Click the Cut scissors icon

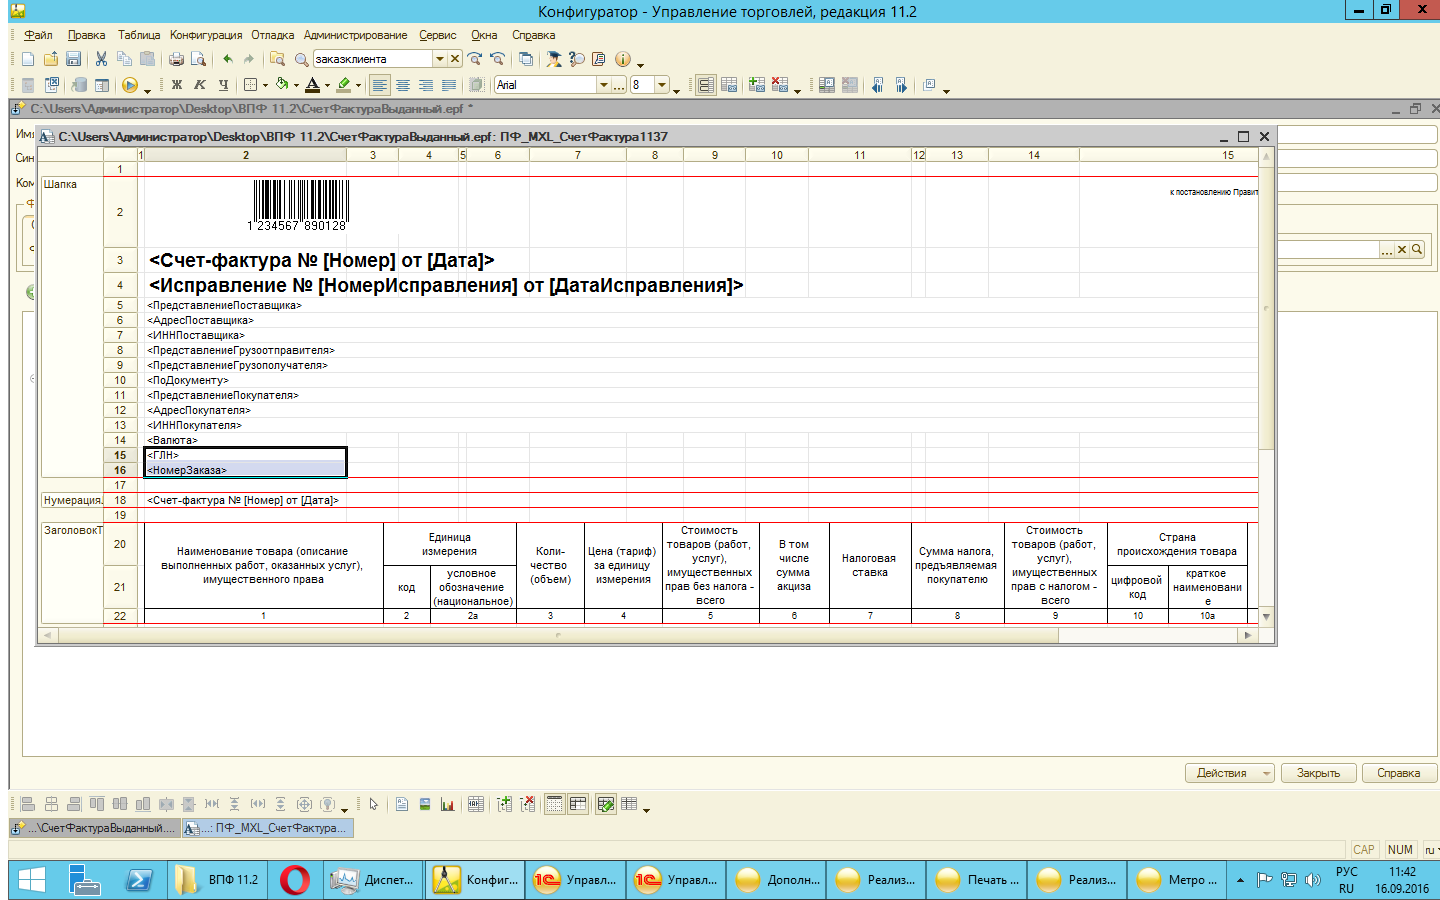pyautogui.click(x=101, y=59)
